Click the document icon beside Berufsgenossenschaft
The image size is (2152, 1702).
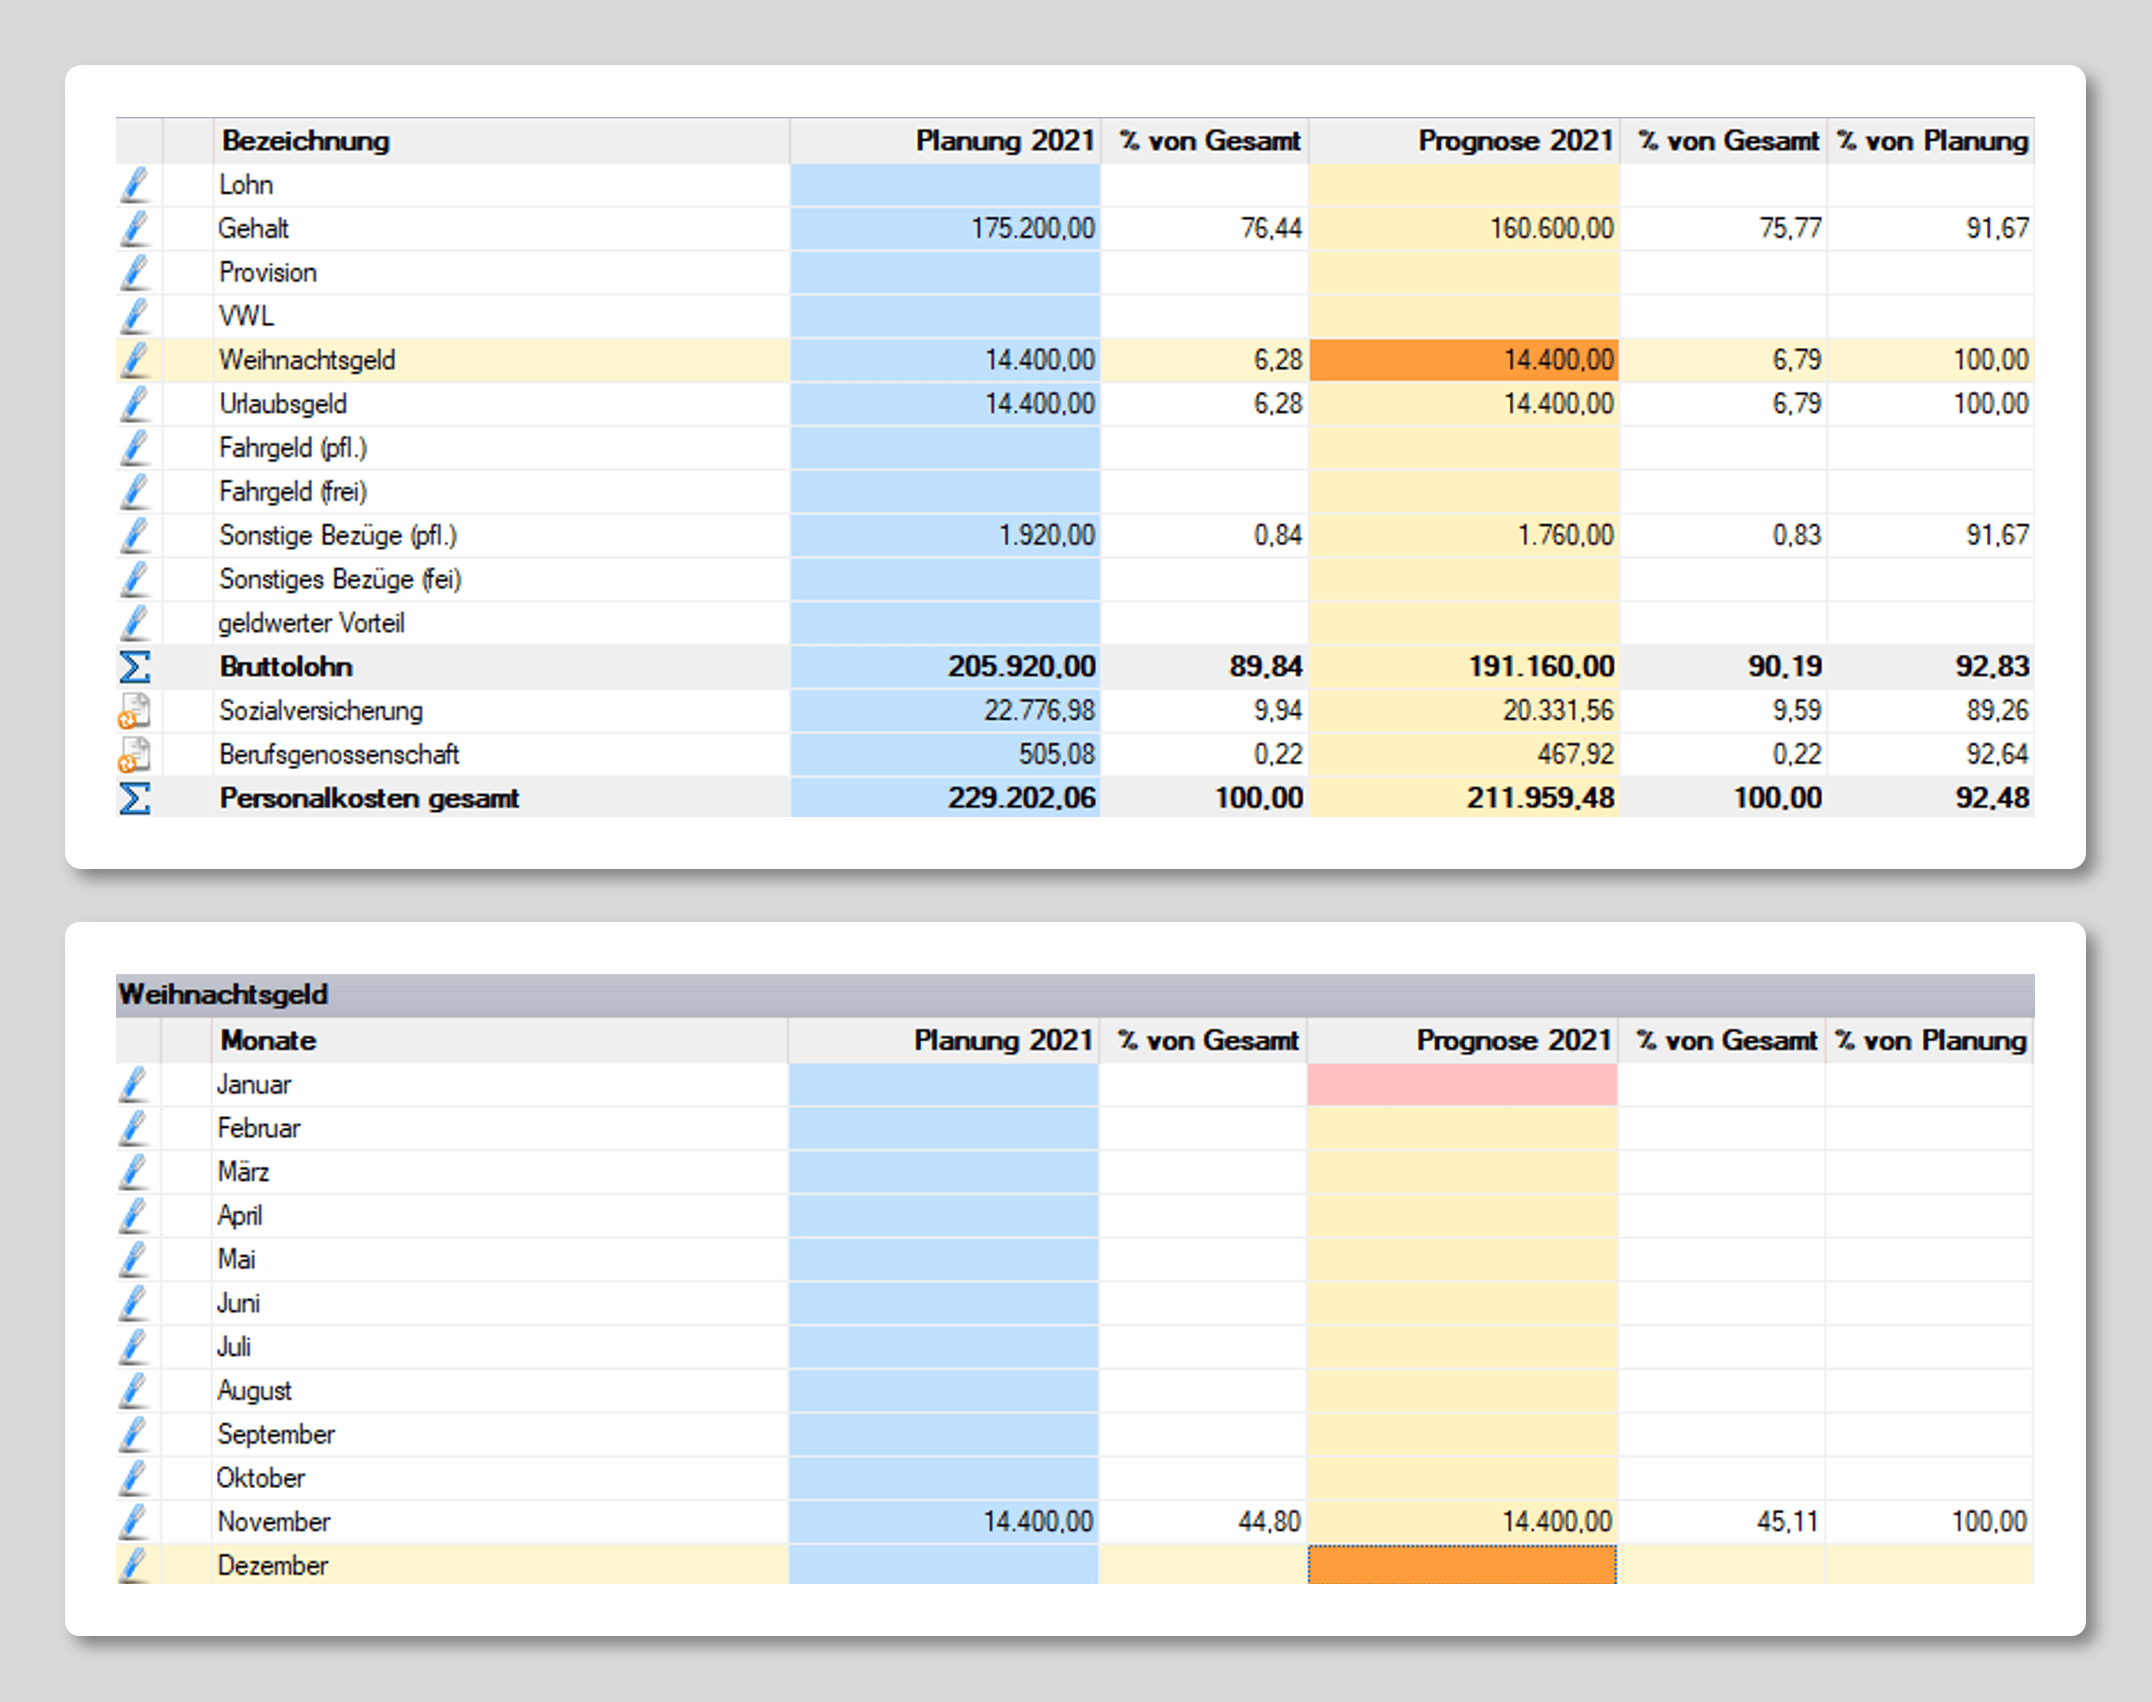click(135, 755)
